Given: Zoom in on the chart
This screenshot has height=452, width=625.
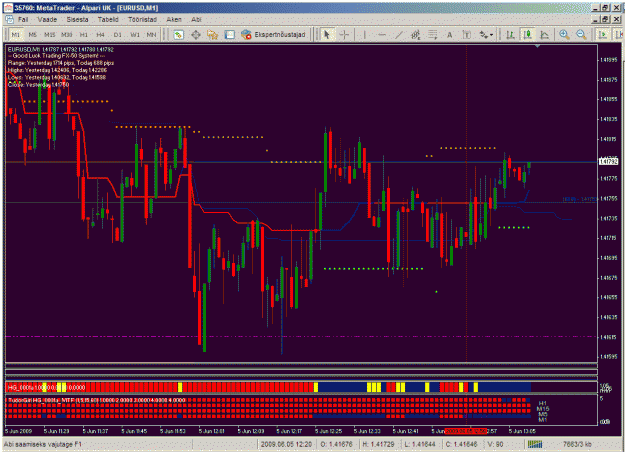Looking at the screenshot, I should click(564, 35).
